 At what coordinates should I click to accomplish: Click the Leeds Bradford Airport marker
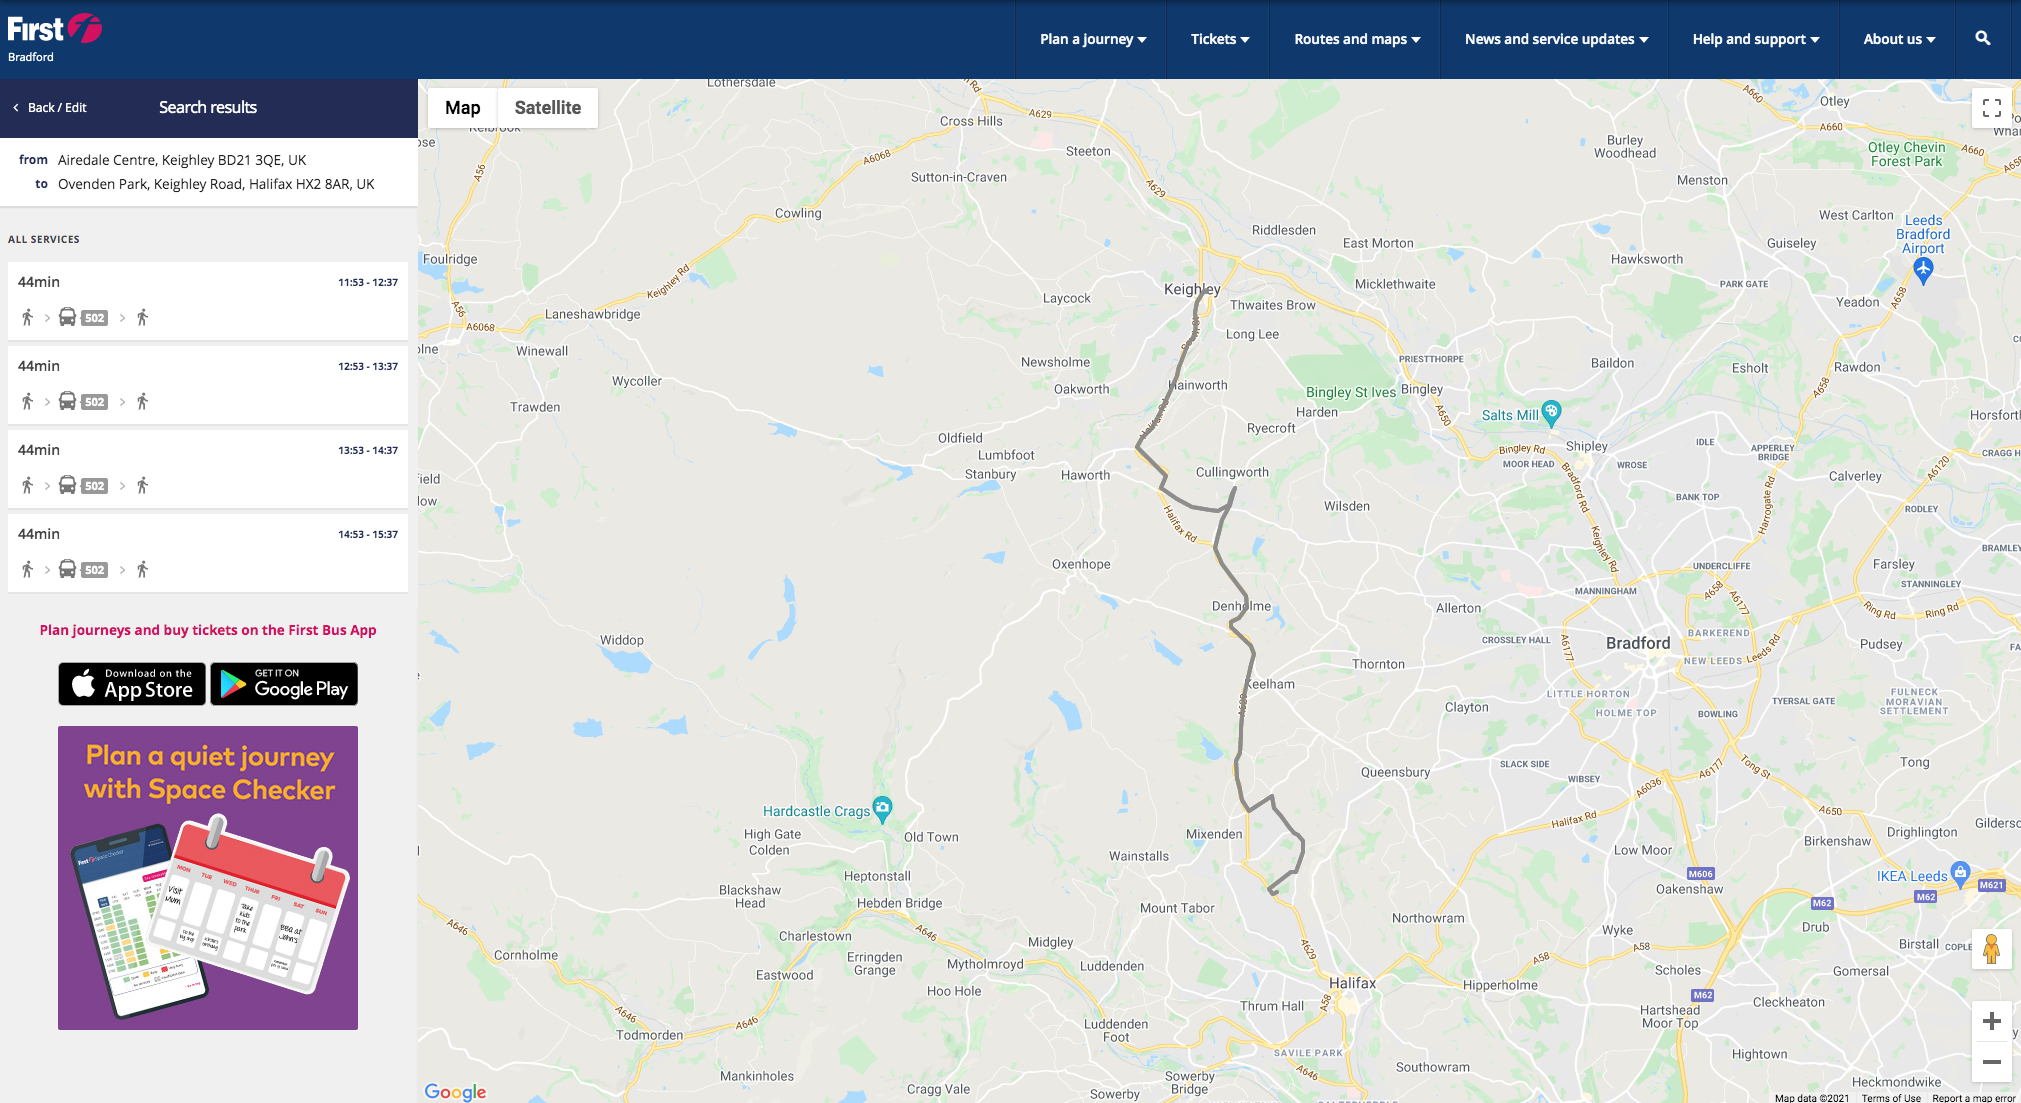1923,269
